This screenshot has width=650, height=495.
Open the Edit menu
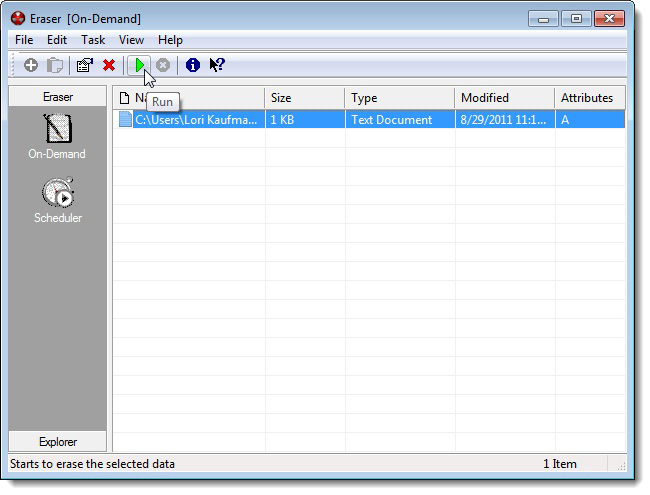(57, 40)
